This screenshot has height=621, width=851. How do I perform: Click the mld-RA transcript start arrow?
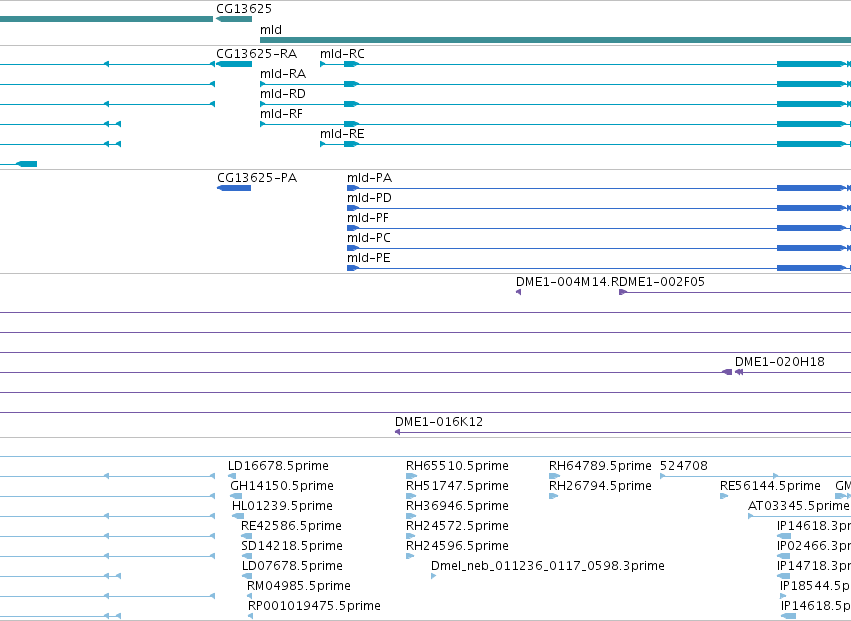tap(263, 84)
